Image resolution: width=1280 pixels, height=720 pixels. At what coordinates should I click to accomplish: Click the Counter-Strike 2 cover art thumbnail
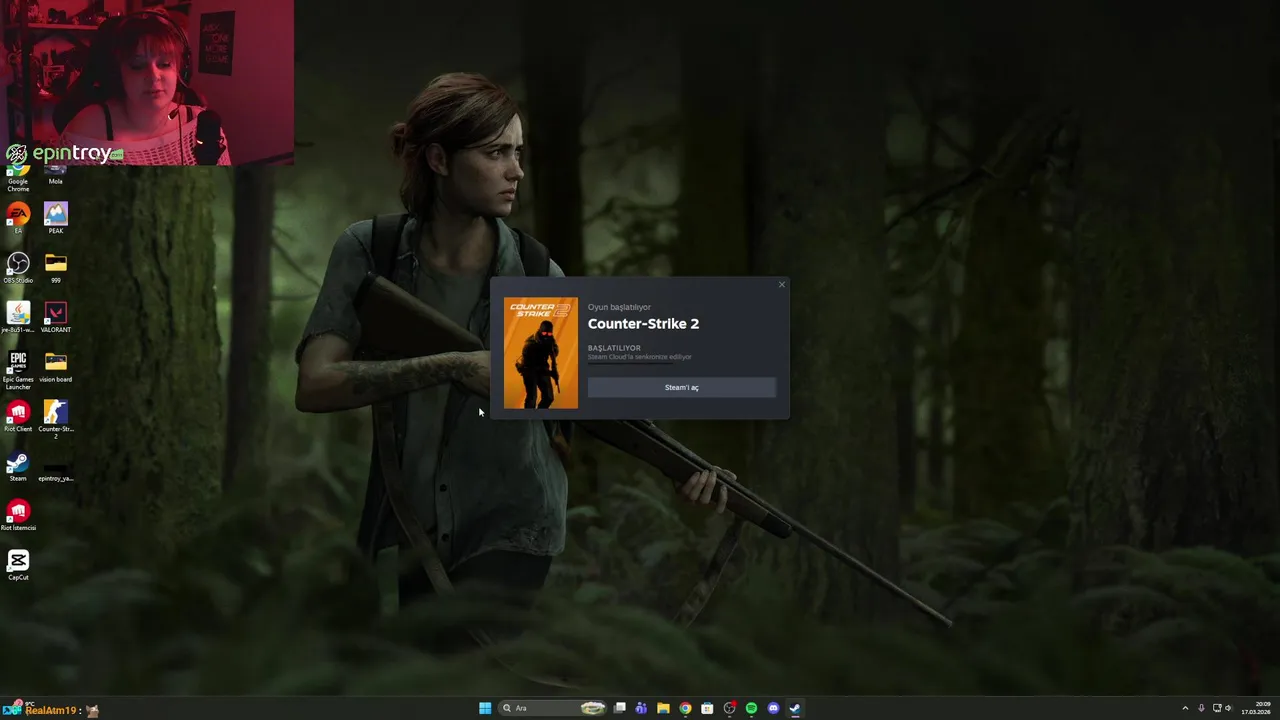(541, 353)
